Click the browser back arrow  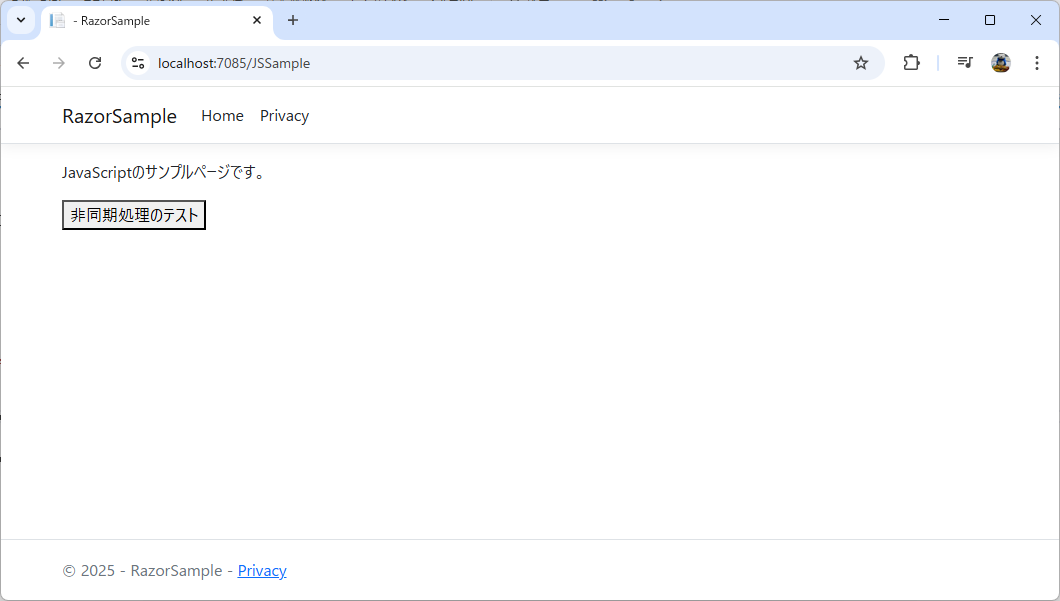point(23,63)
